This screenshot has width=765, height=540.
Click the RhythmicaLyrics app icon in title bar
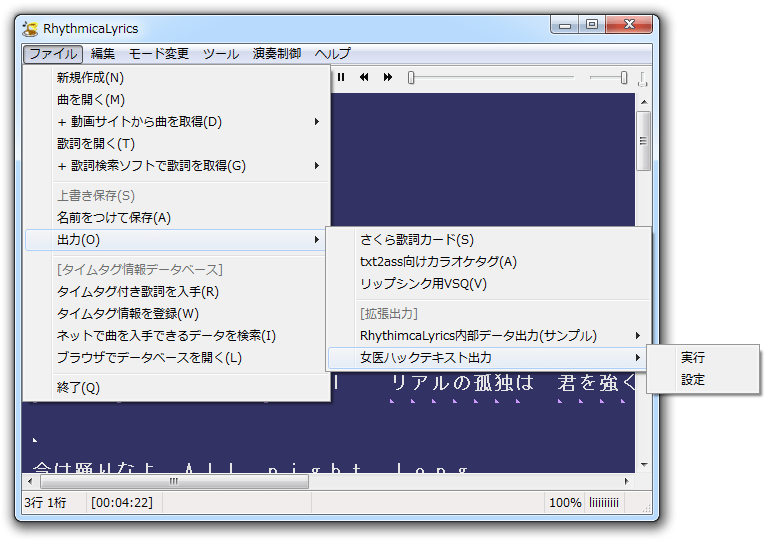[30, 29]
